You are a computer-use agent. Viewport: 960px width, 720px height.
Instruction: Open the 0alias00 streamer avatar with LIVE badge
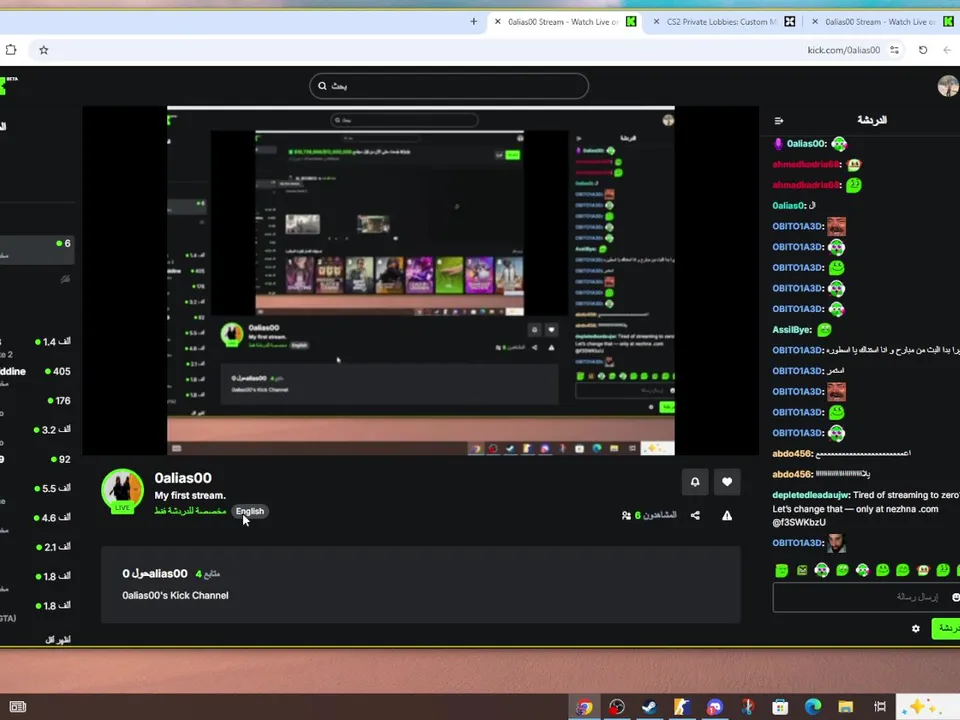pyautogui.click(x=122, y=491)
